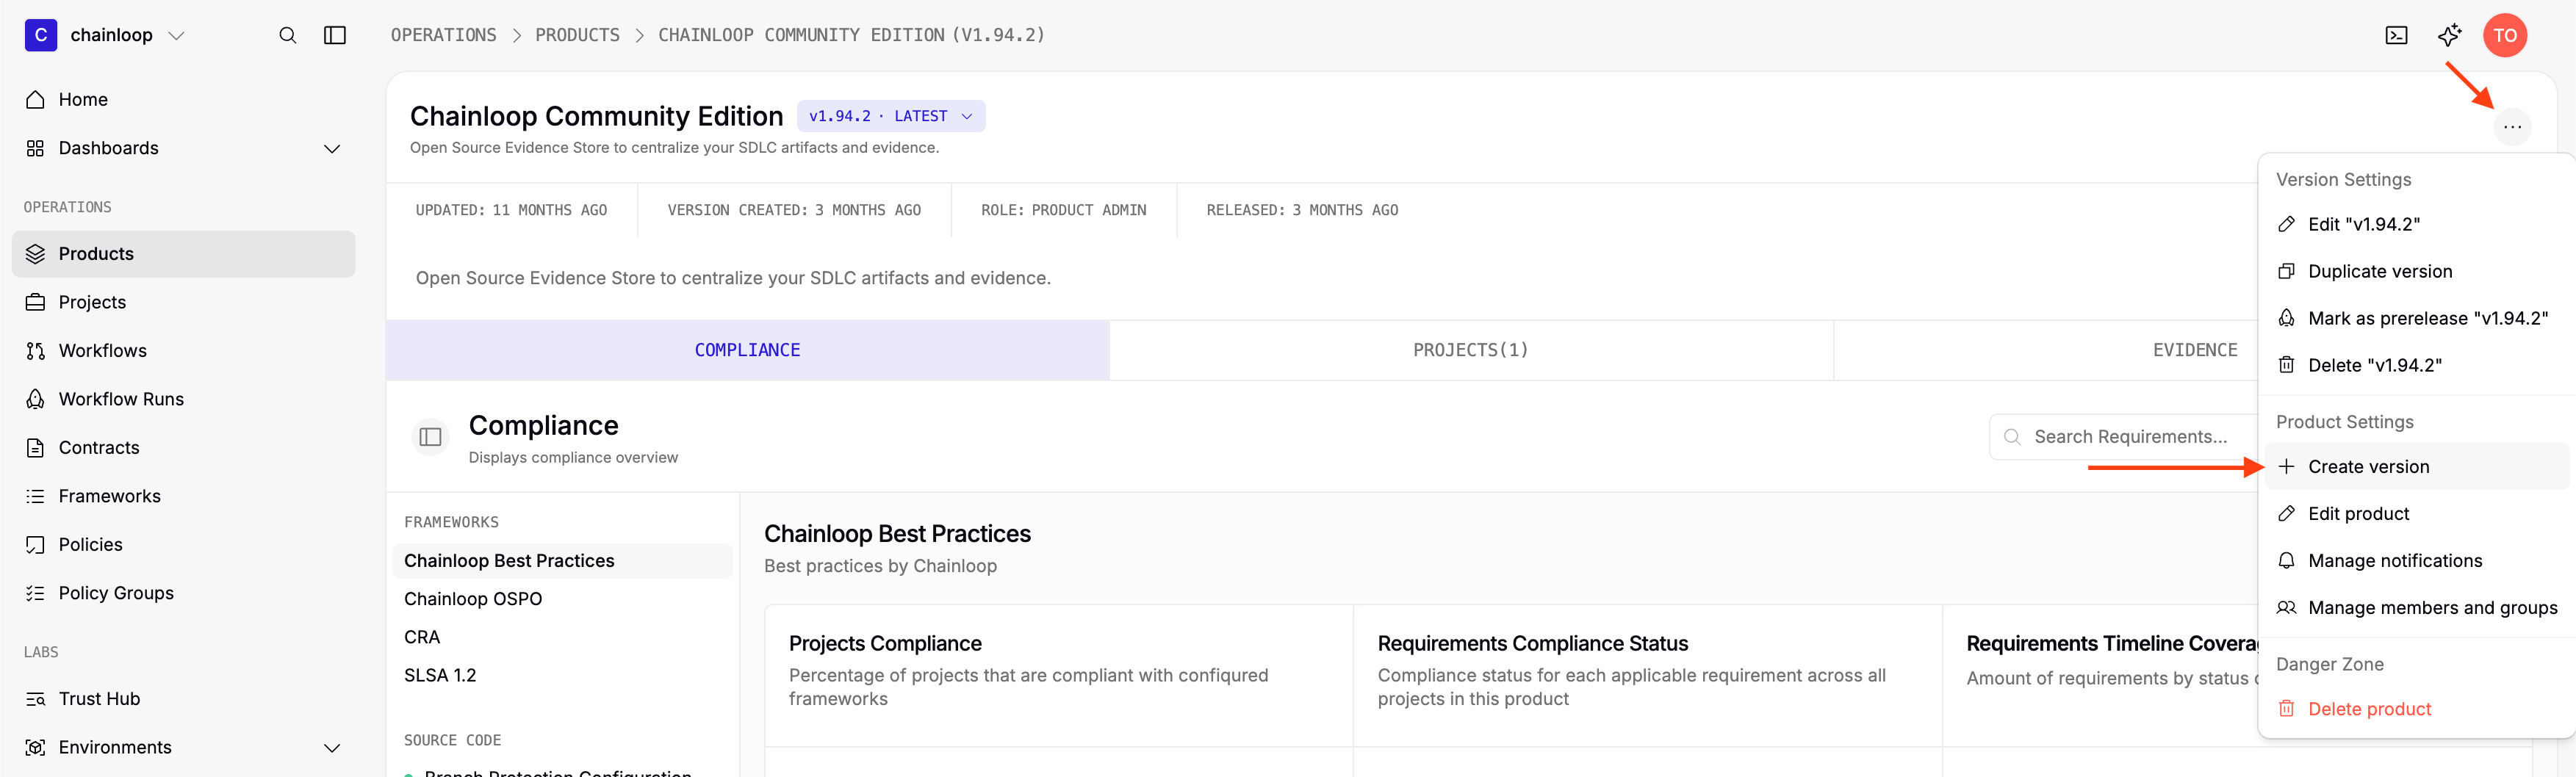Choose Create version menu item

click(2416, 467)
